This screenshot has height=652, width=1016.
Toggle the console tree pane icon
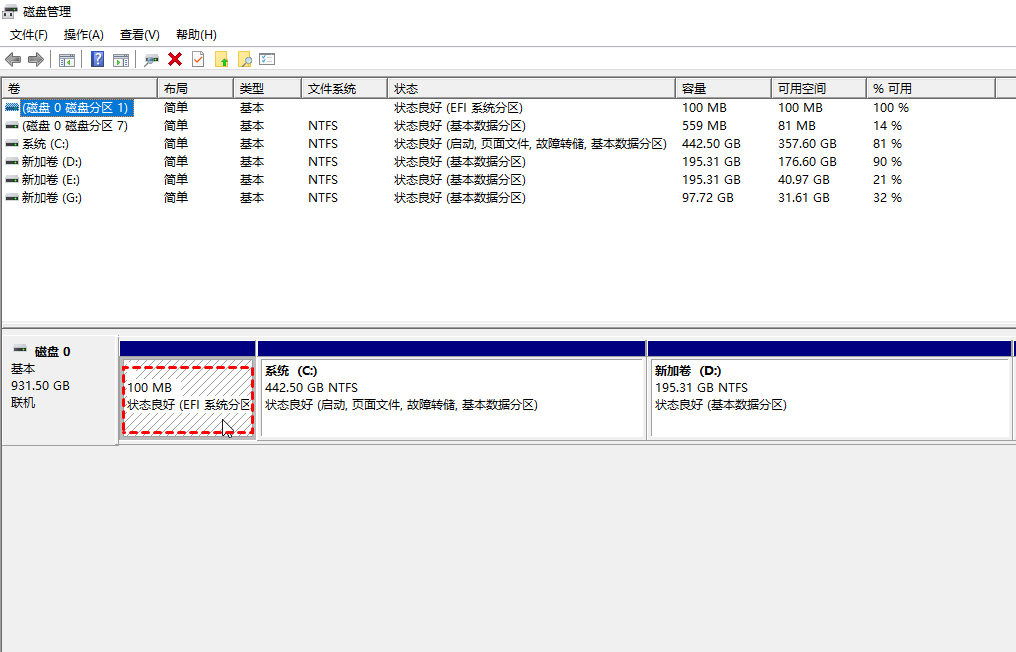[67, 60]
